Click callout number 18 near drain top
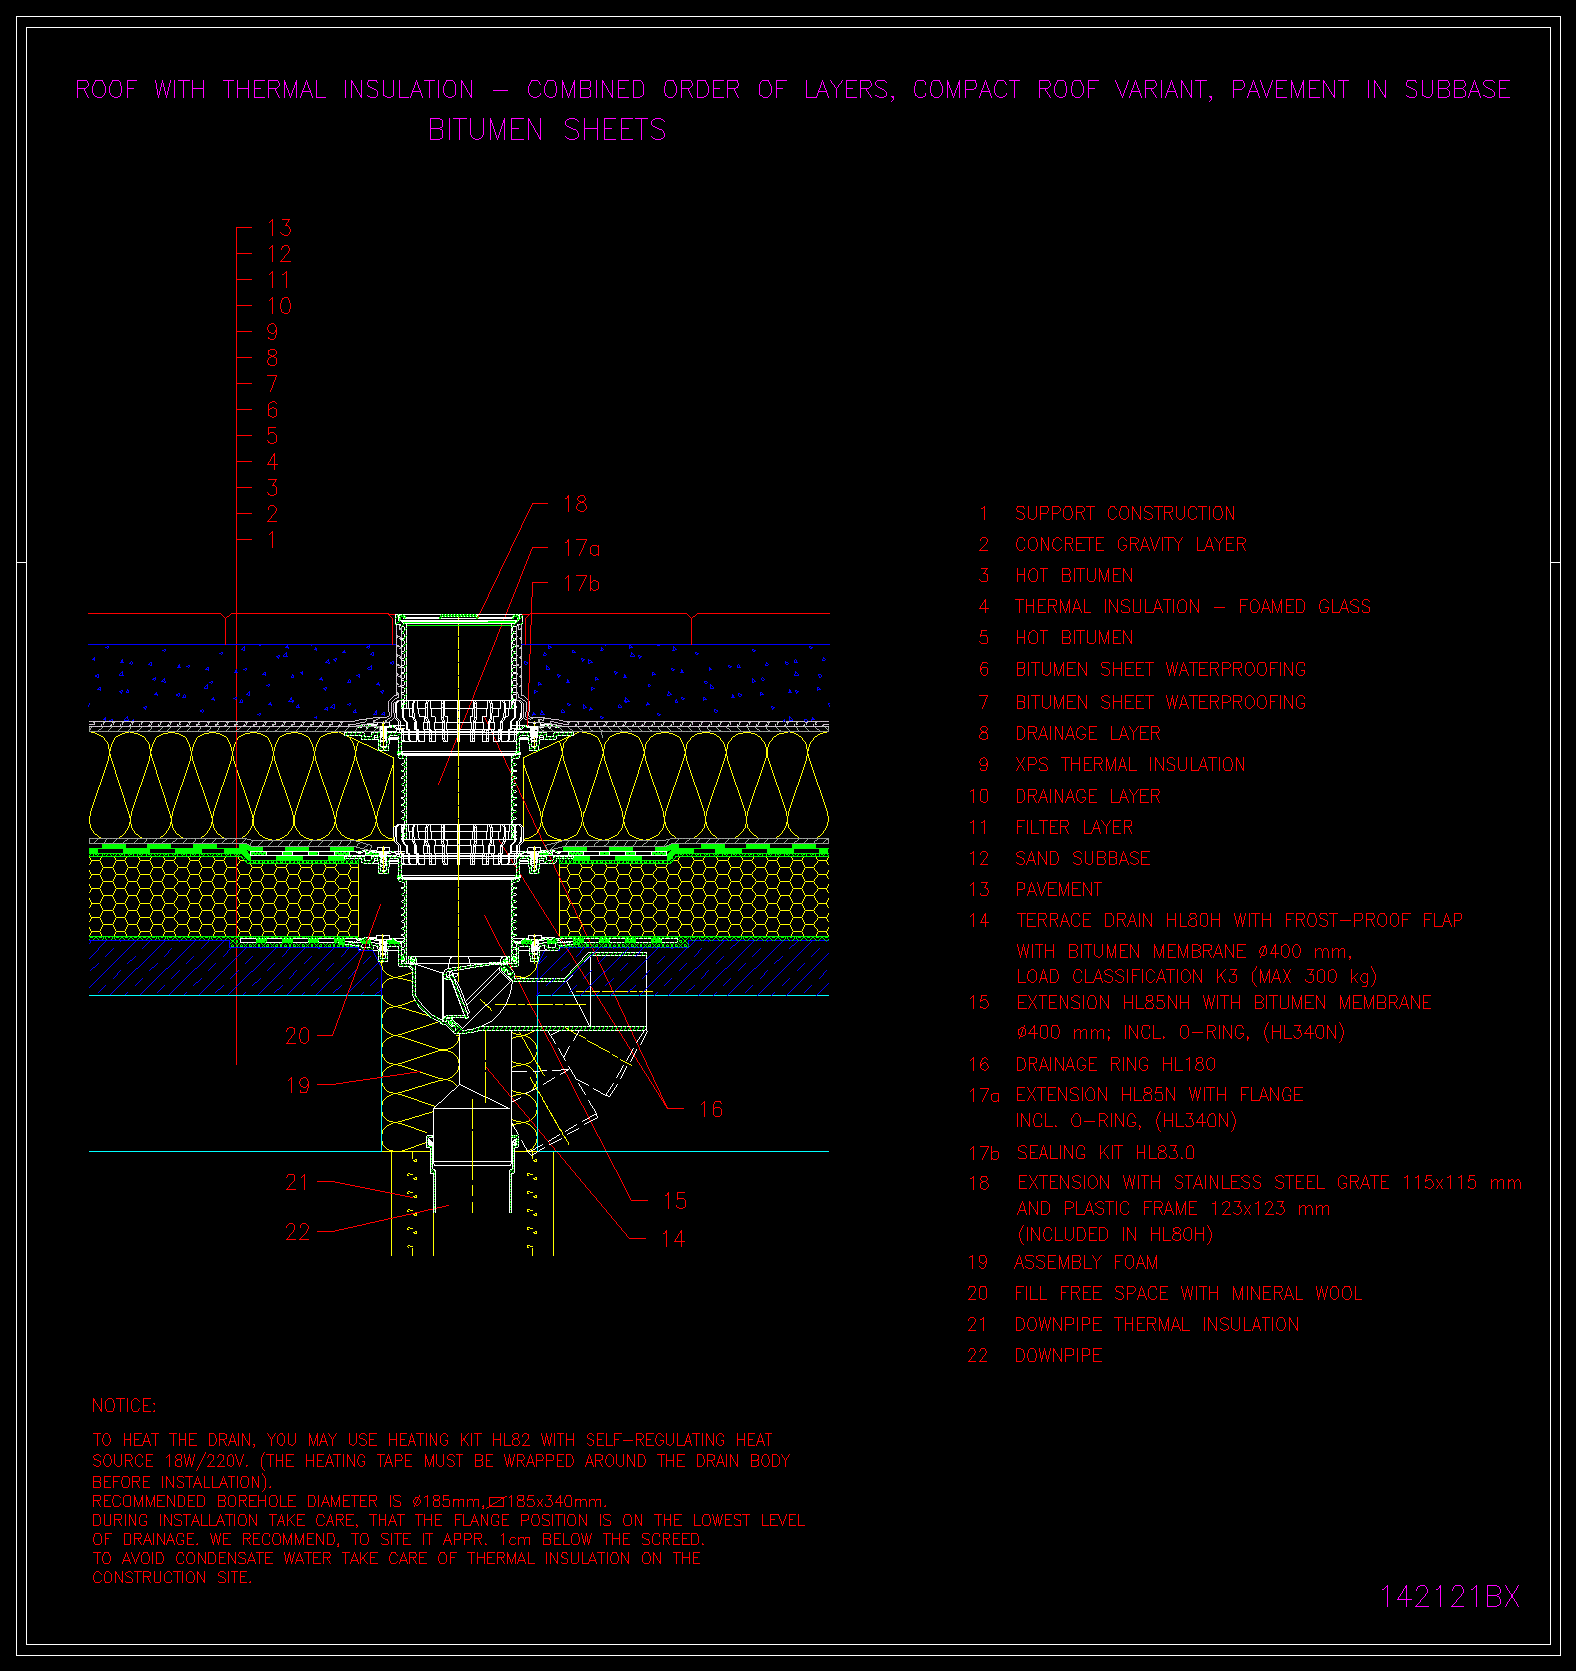This screenshot has width=1576, height=1671. point(575,504)
